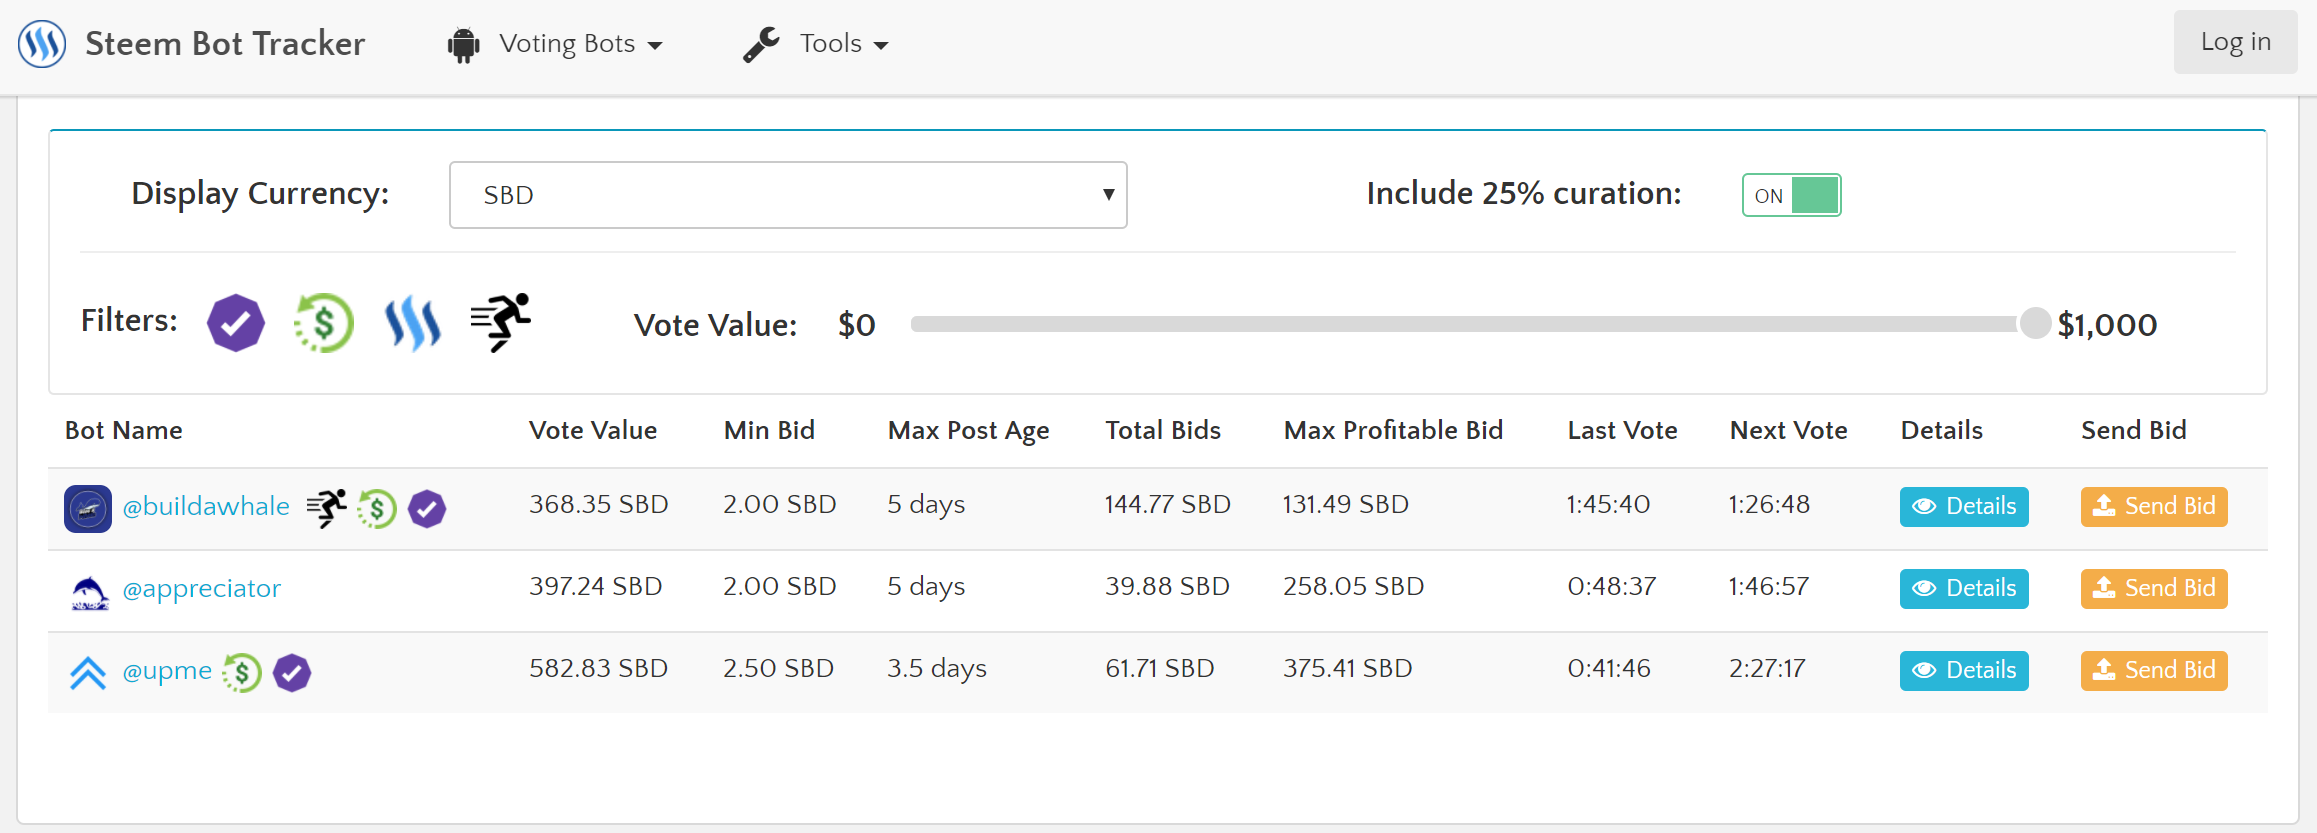Image resolution: width=2317 pixels, height=833 pixels.
Task: Click the buildawhale avatar icon
Action: click(88, 509)
